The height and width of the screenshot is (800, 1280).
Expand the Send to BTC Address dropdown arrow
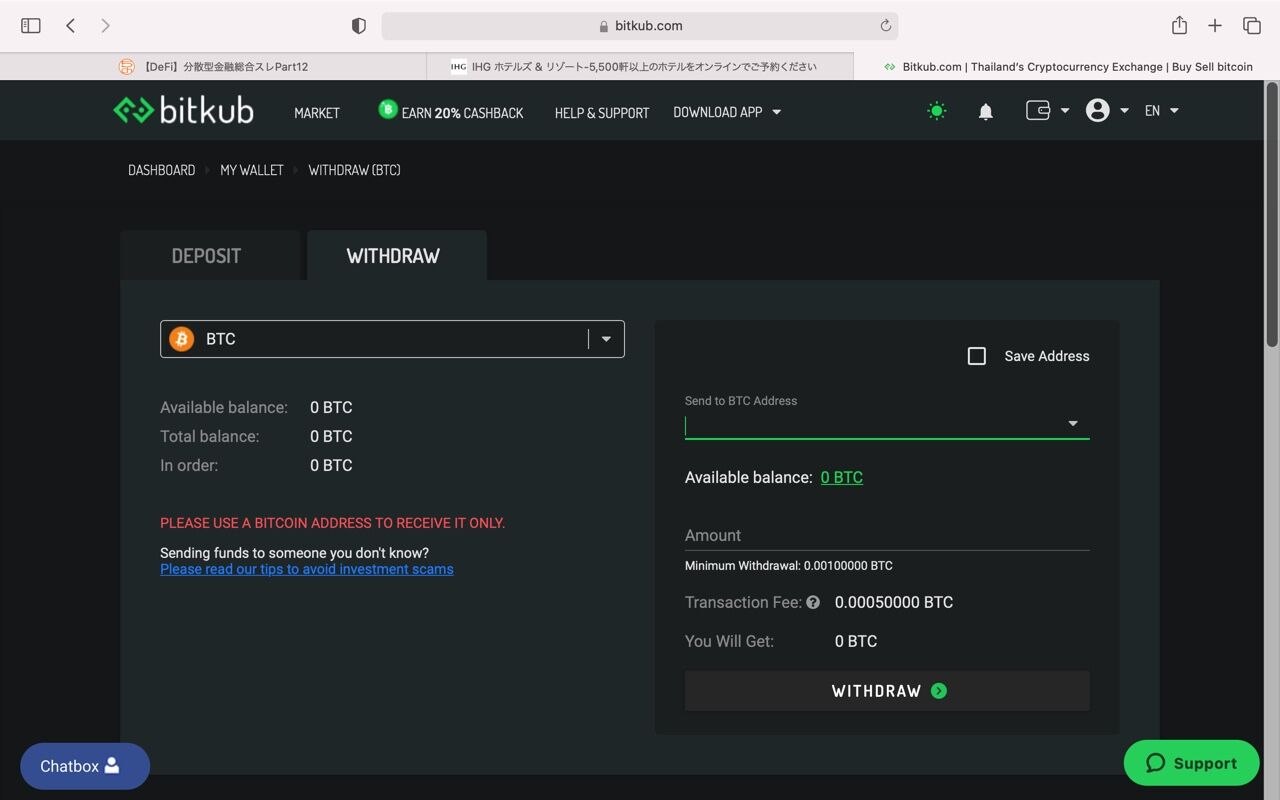pyautogui.click(x=1073, y=424)
